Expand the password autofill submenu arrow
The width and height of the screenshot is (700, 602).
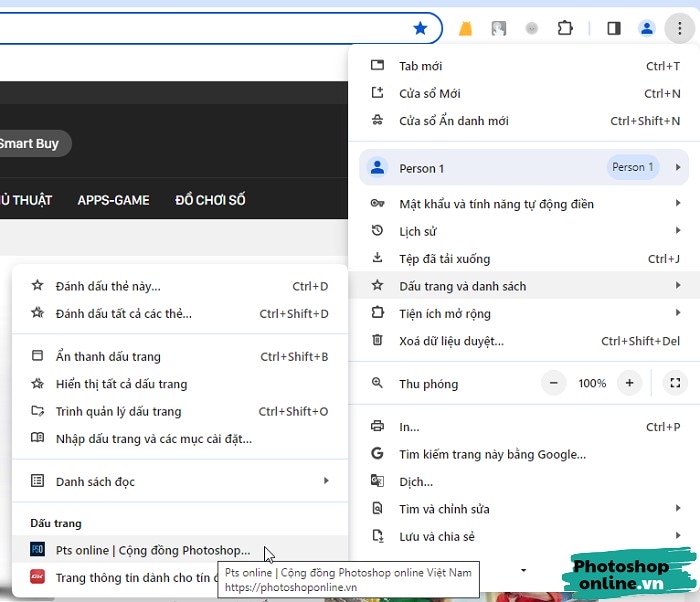(x=678, y=203)
